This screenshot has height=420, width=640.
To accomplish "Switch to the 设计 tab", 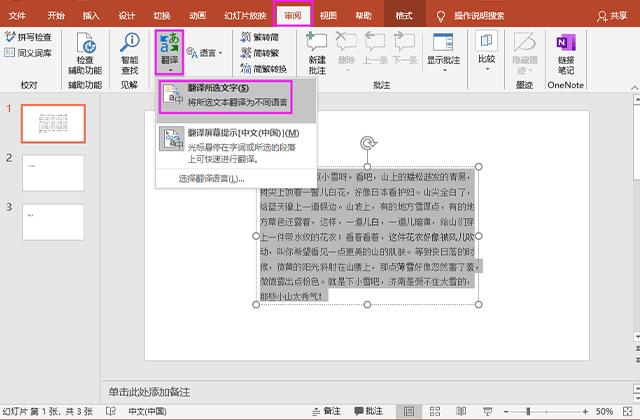I will [x=126, y=16].
